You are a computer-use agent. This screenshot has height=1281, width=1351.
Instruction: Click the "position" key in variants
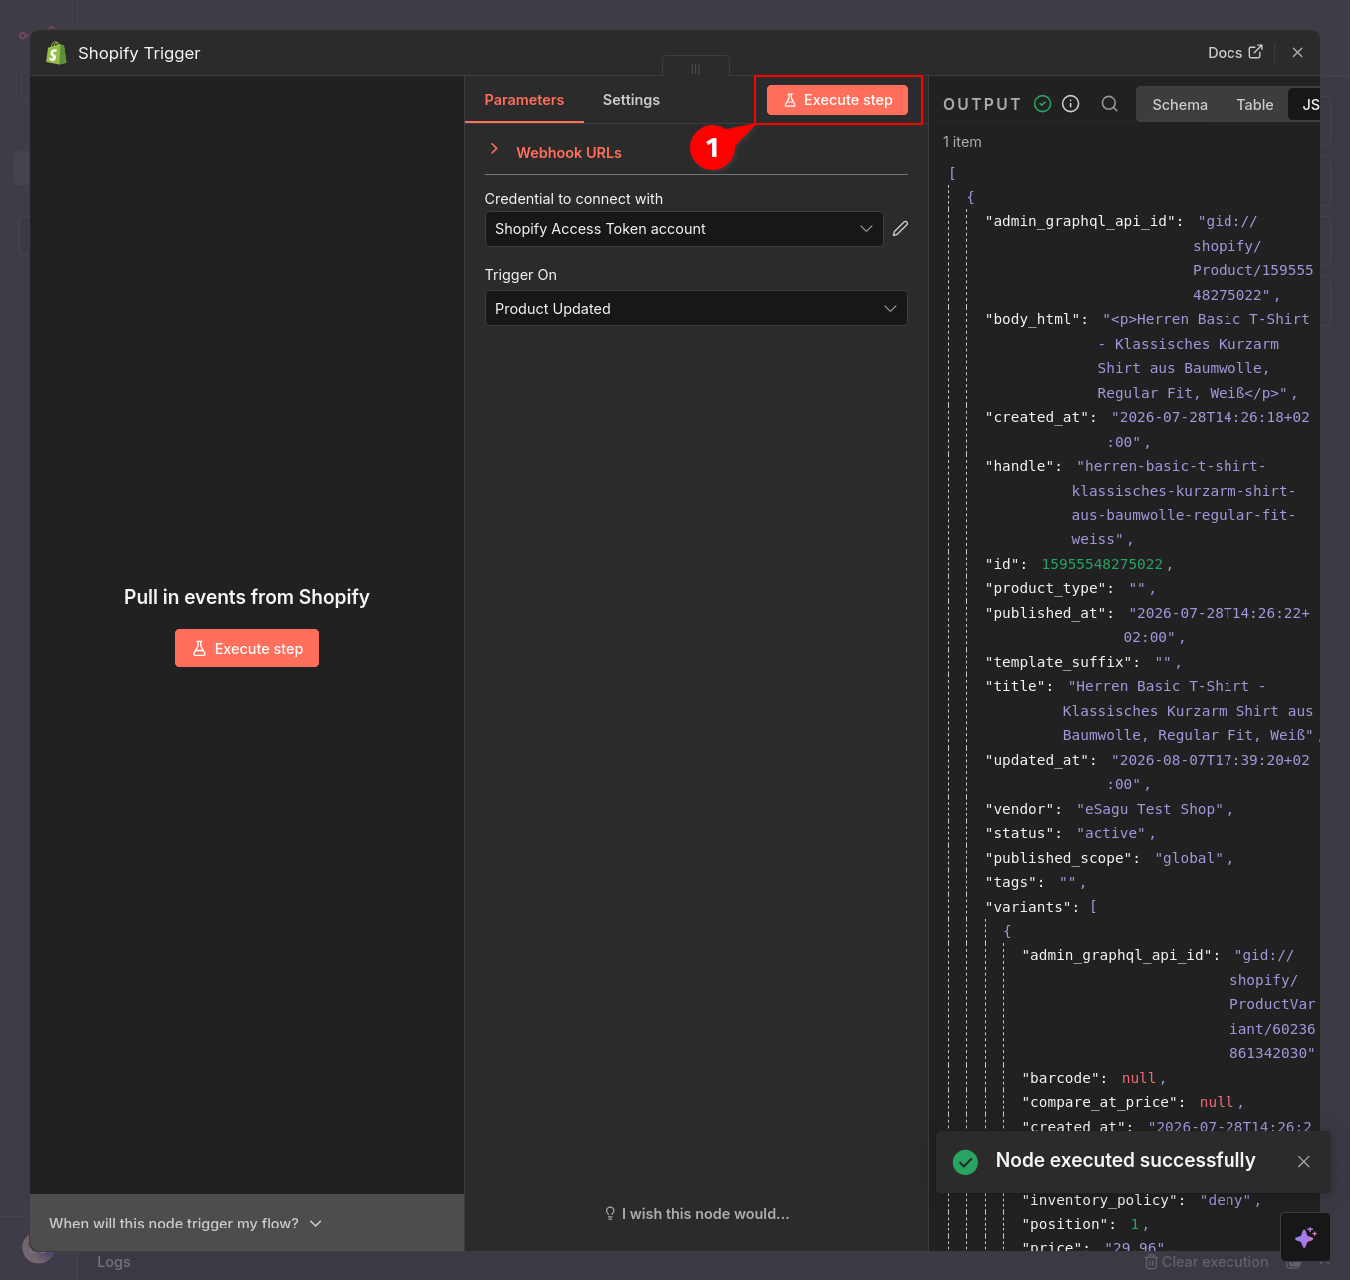point(1064,1224)
